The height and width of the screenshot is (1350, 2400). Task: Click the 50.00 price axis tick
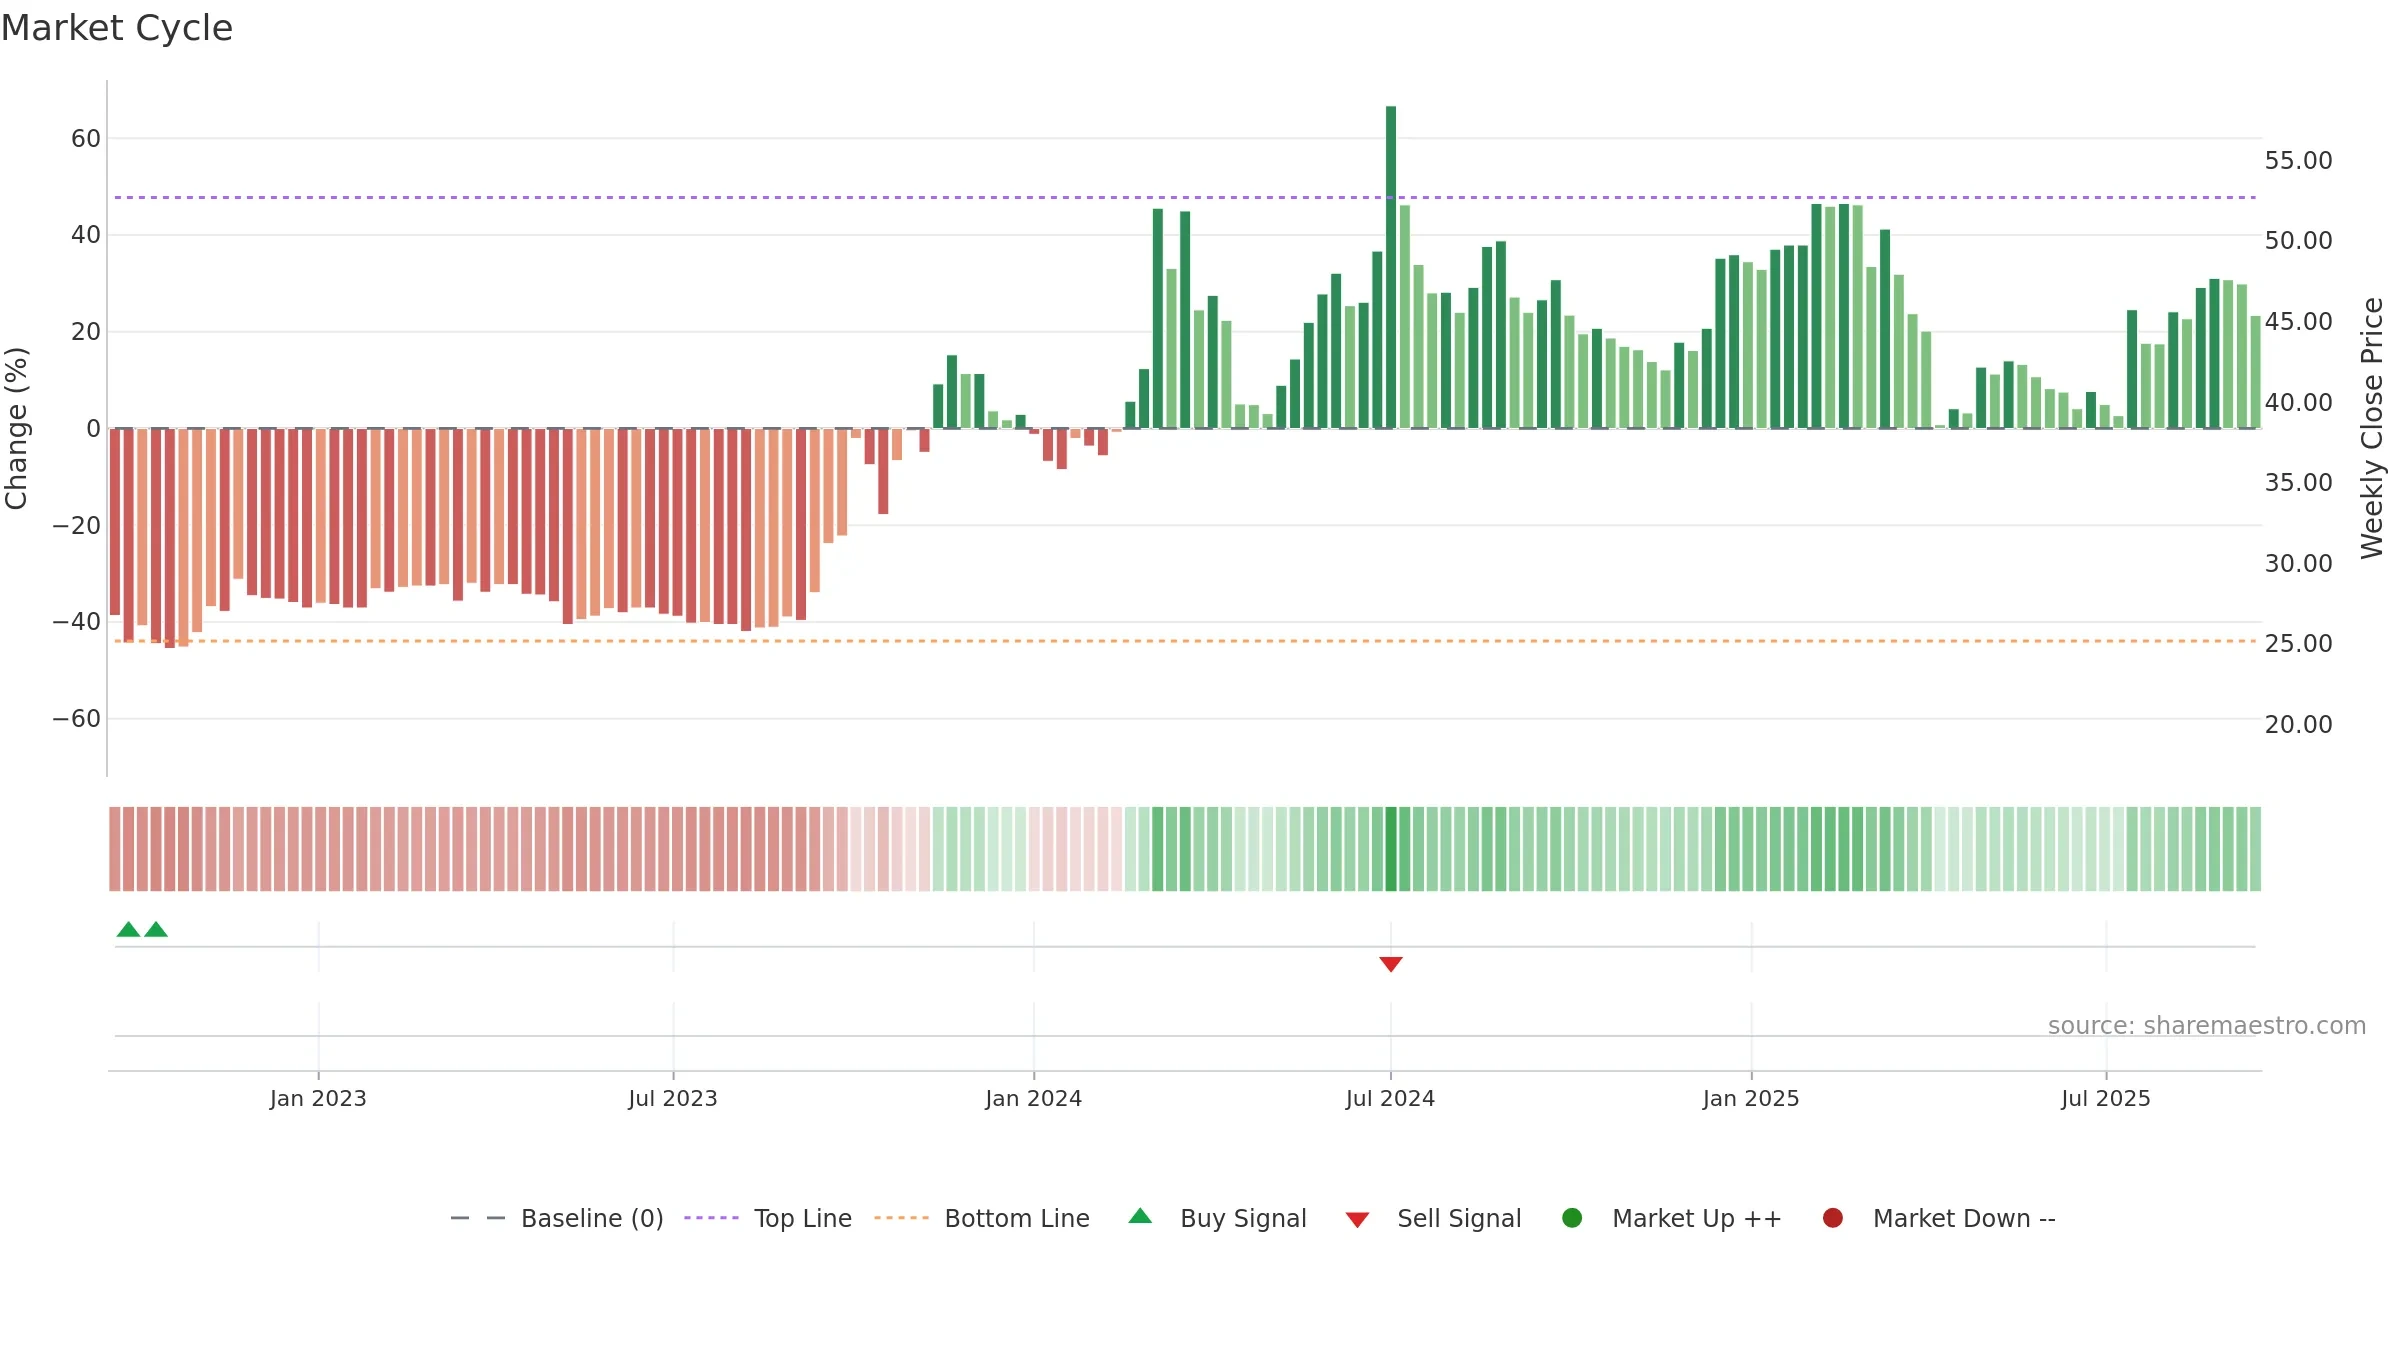(x=2299, y=241)
